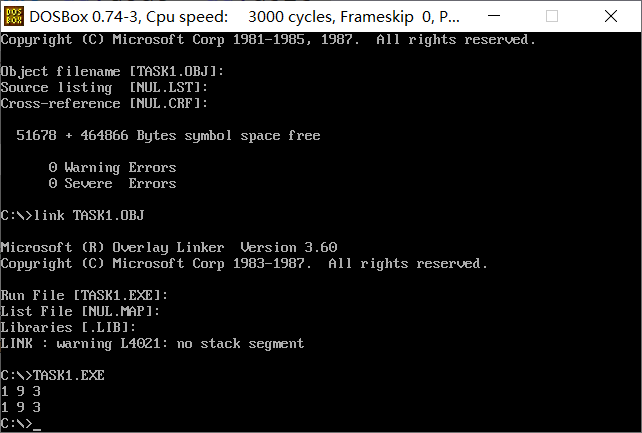
Task: Click the 'Run File [TASK1.EXE]' line
Action: (84, 295)
